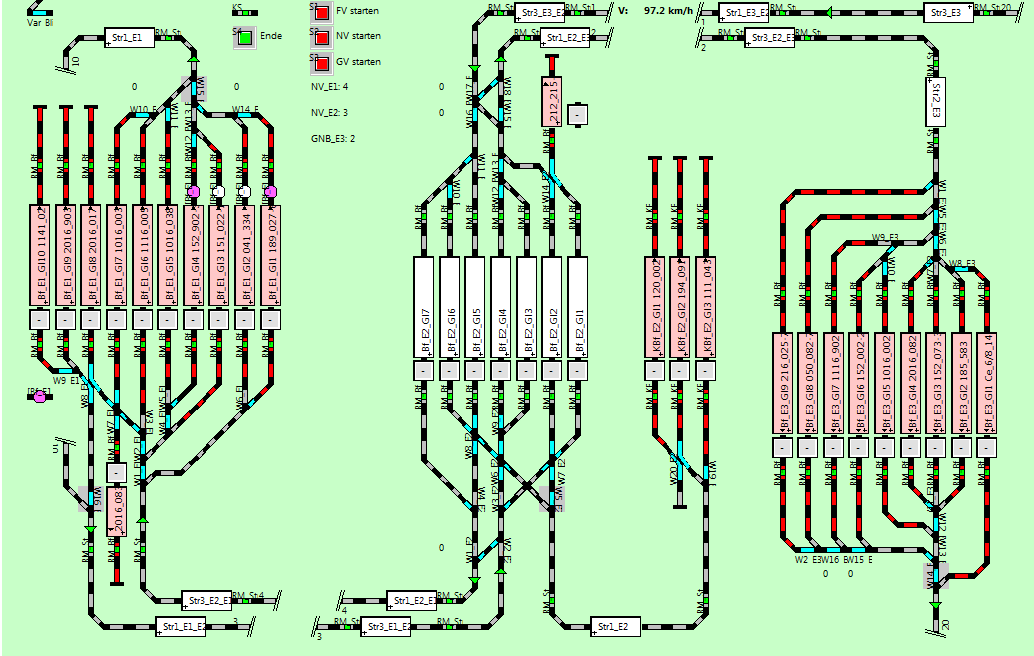This screenshot has height=656, width=1034.
Task: Toggle the red FV starten switch
Action: point(322,14)
